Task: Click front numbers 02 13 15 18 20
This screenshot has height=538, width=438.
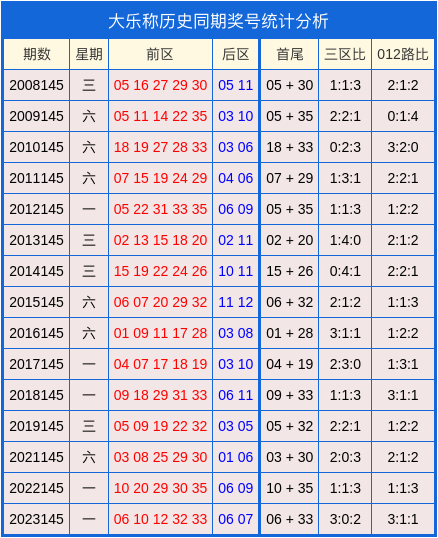Action: click(160, 240)
